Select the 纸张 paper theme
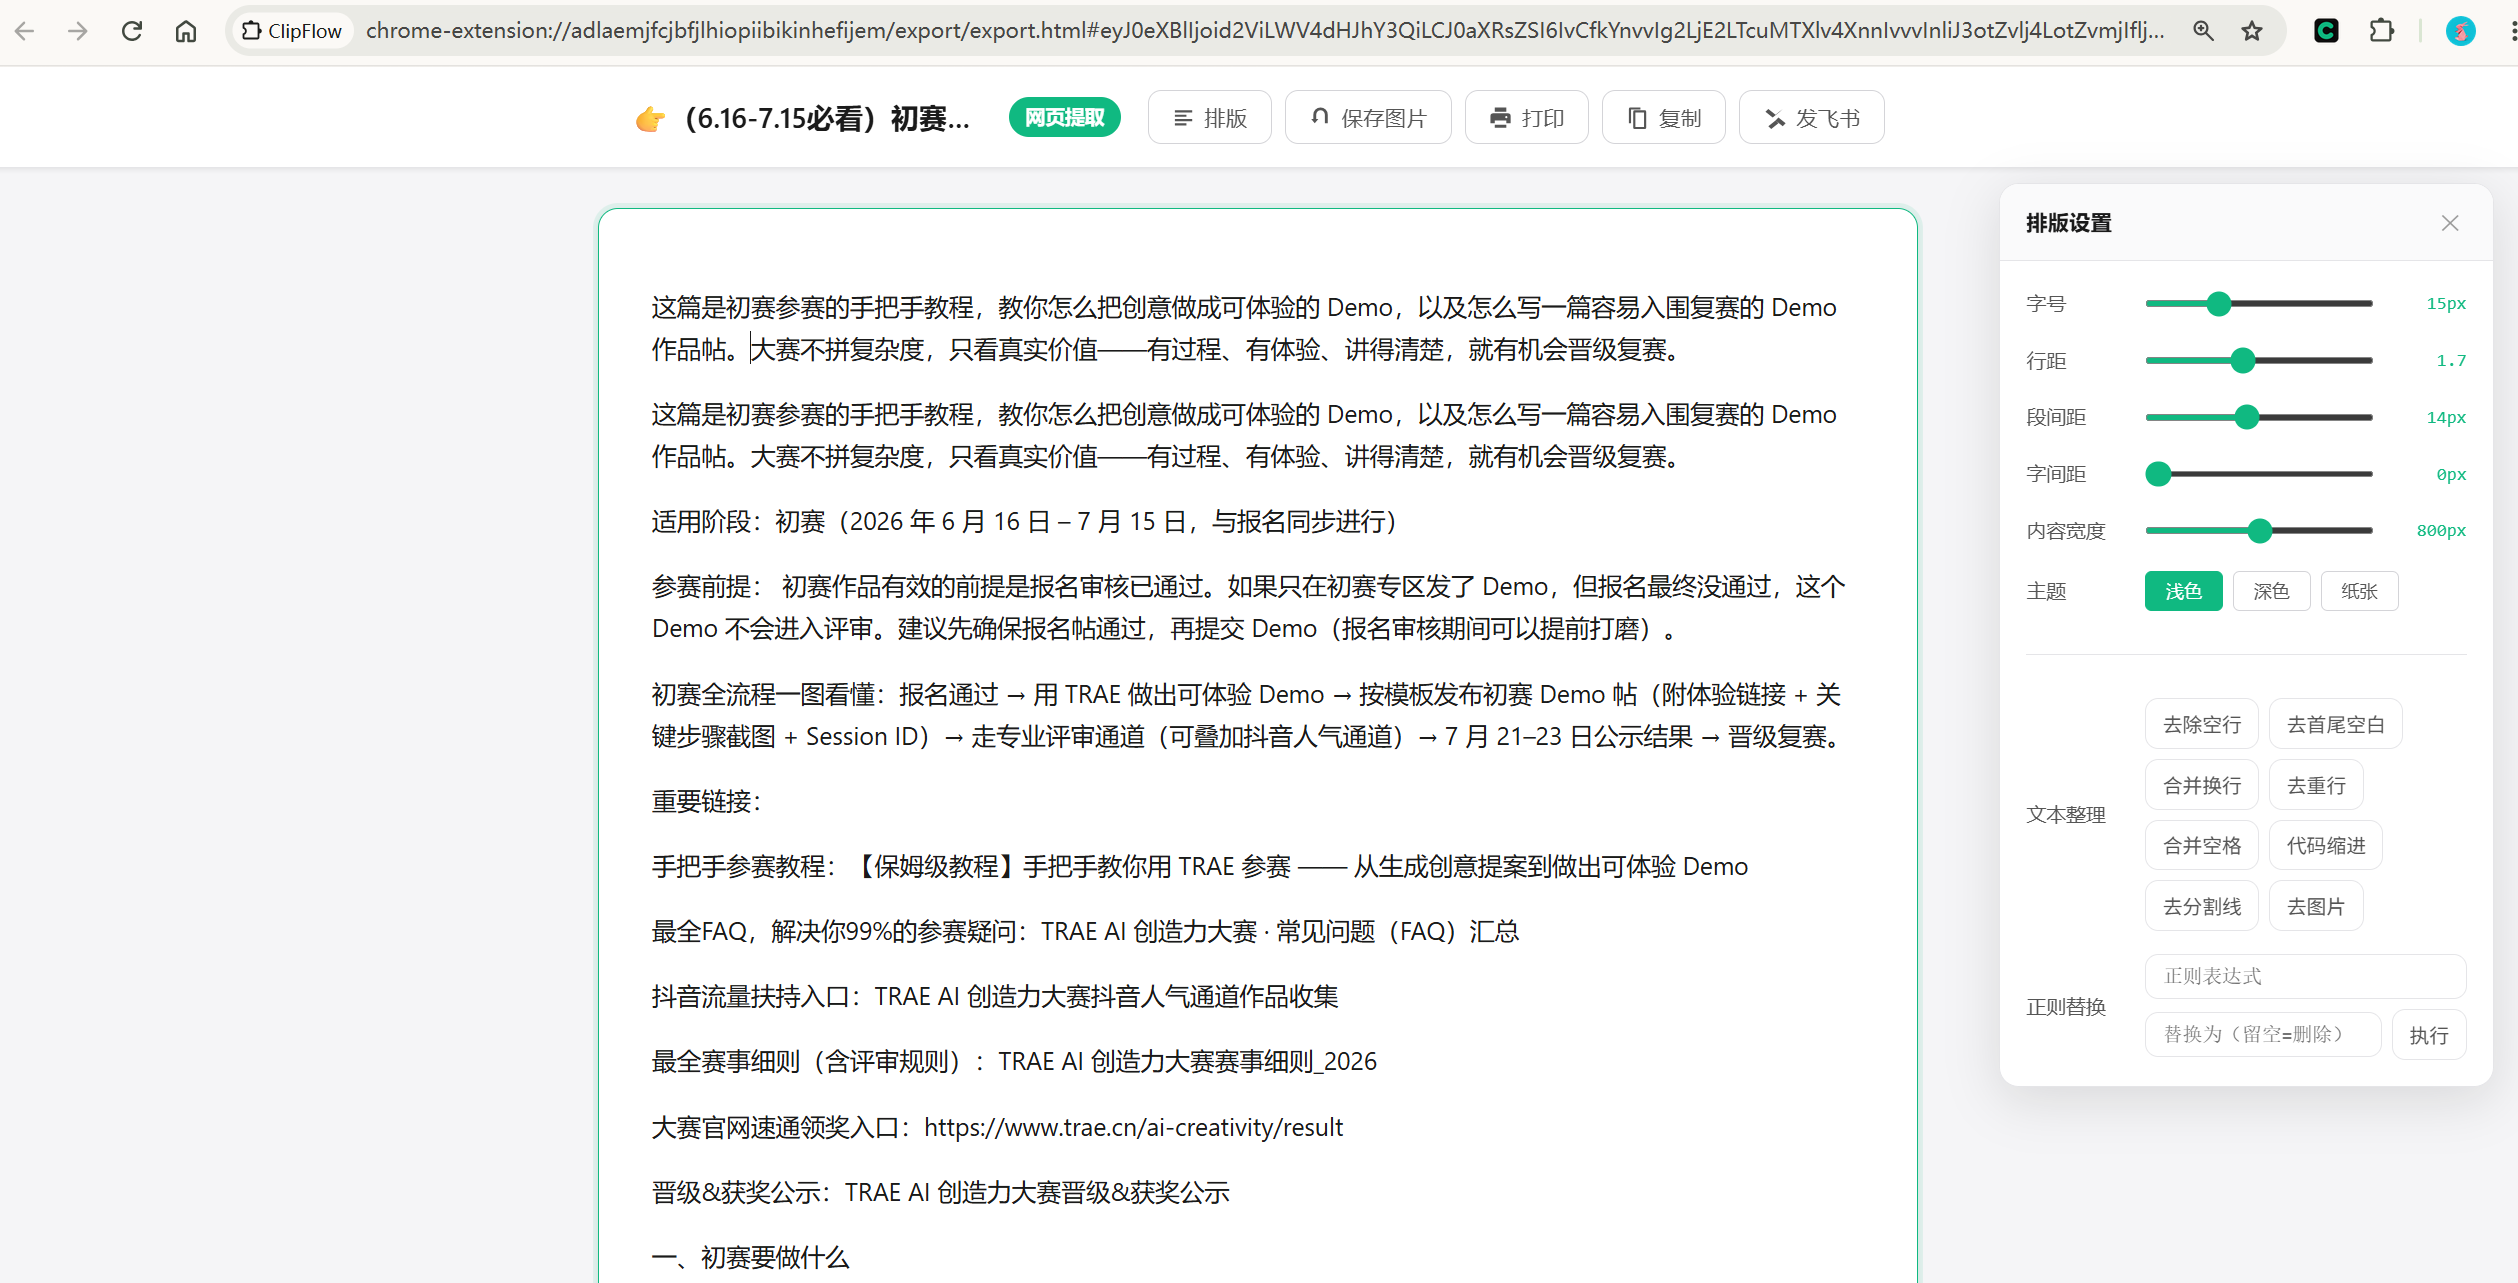Viewport: 2518px width, 1283px height. pos(2359,591)
